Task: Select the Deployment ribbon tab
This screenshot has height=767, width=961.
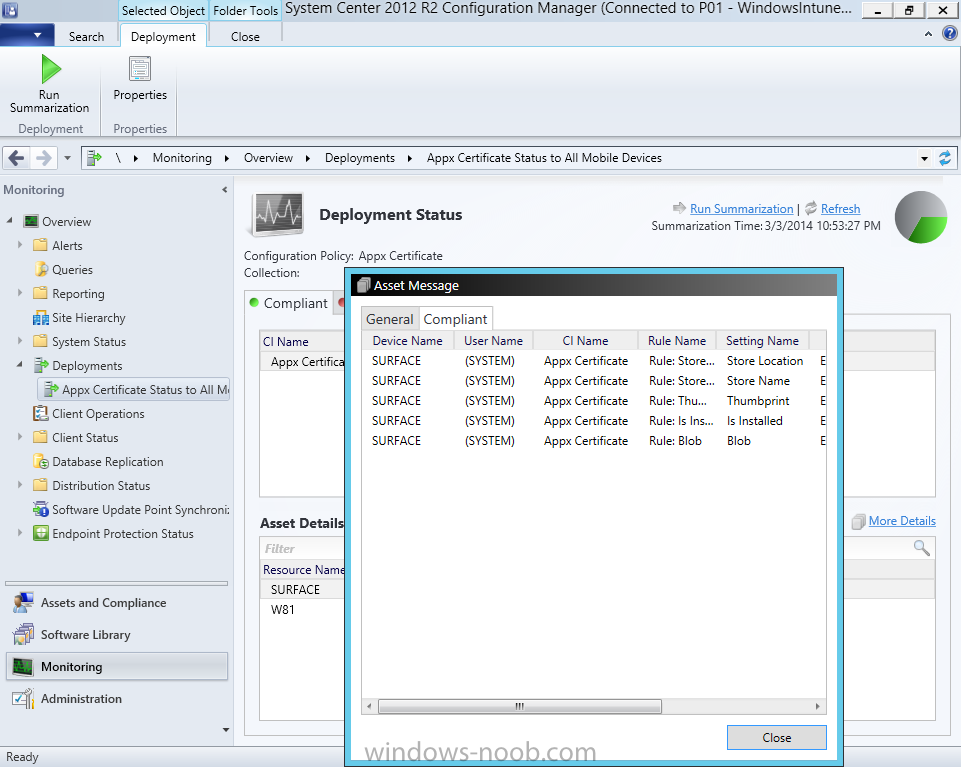Action: click(x=163, y=37)
